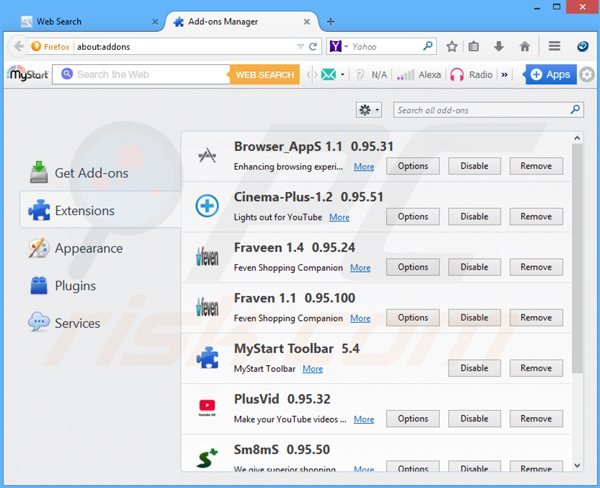Disable the MyStart Toolbar extension

click(474, 368)
